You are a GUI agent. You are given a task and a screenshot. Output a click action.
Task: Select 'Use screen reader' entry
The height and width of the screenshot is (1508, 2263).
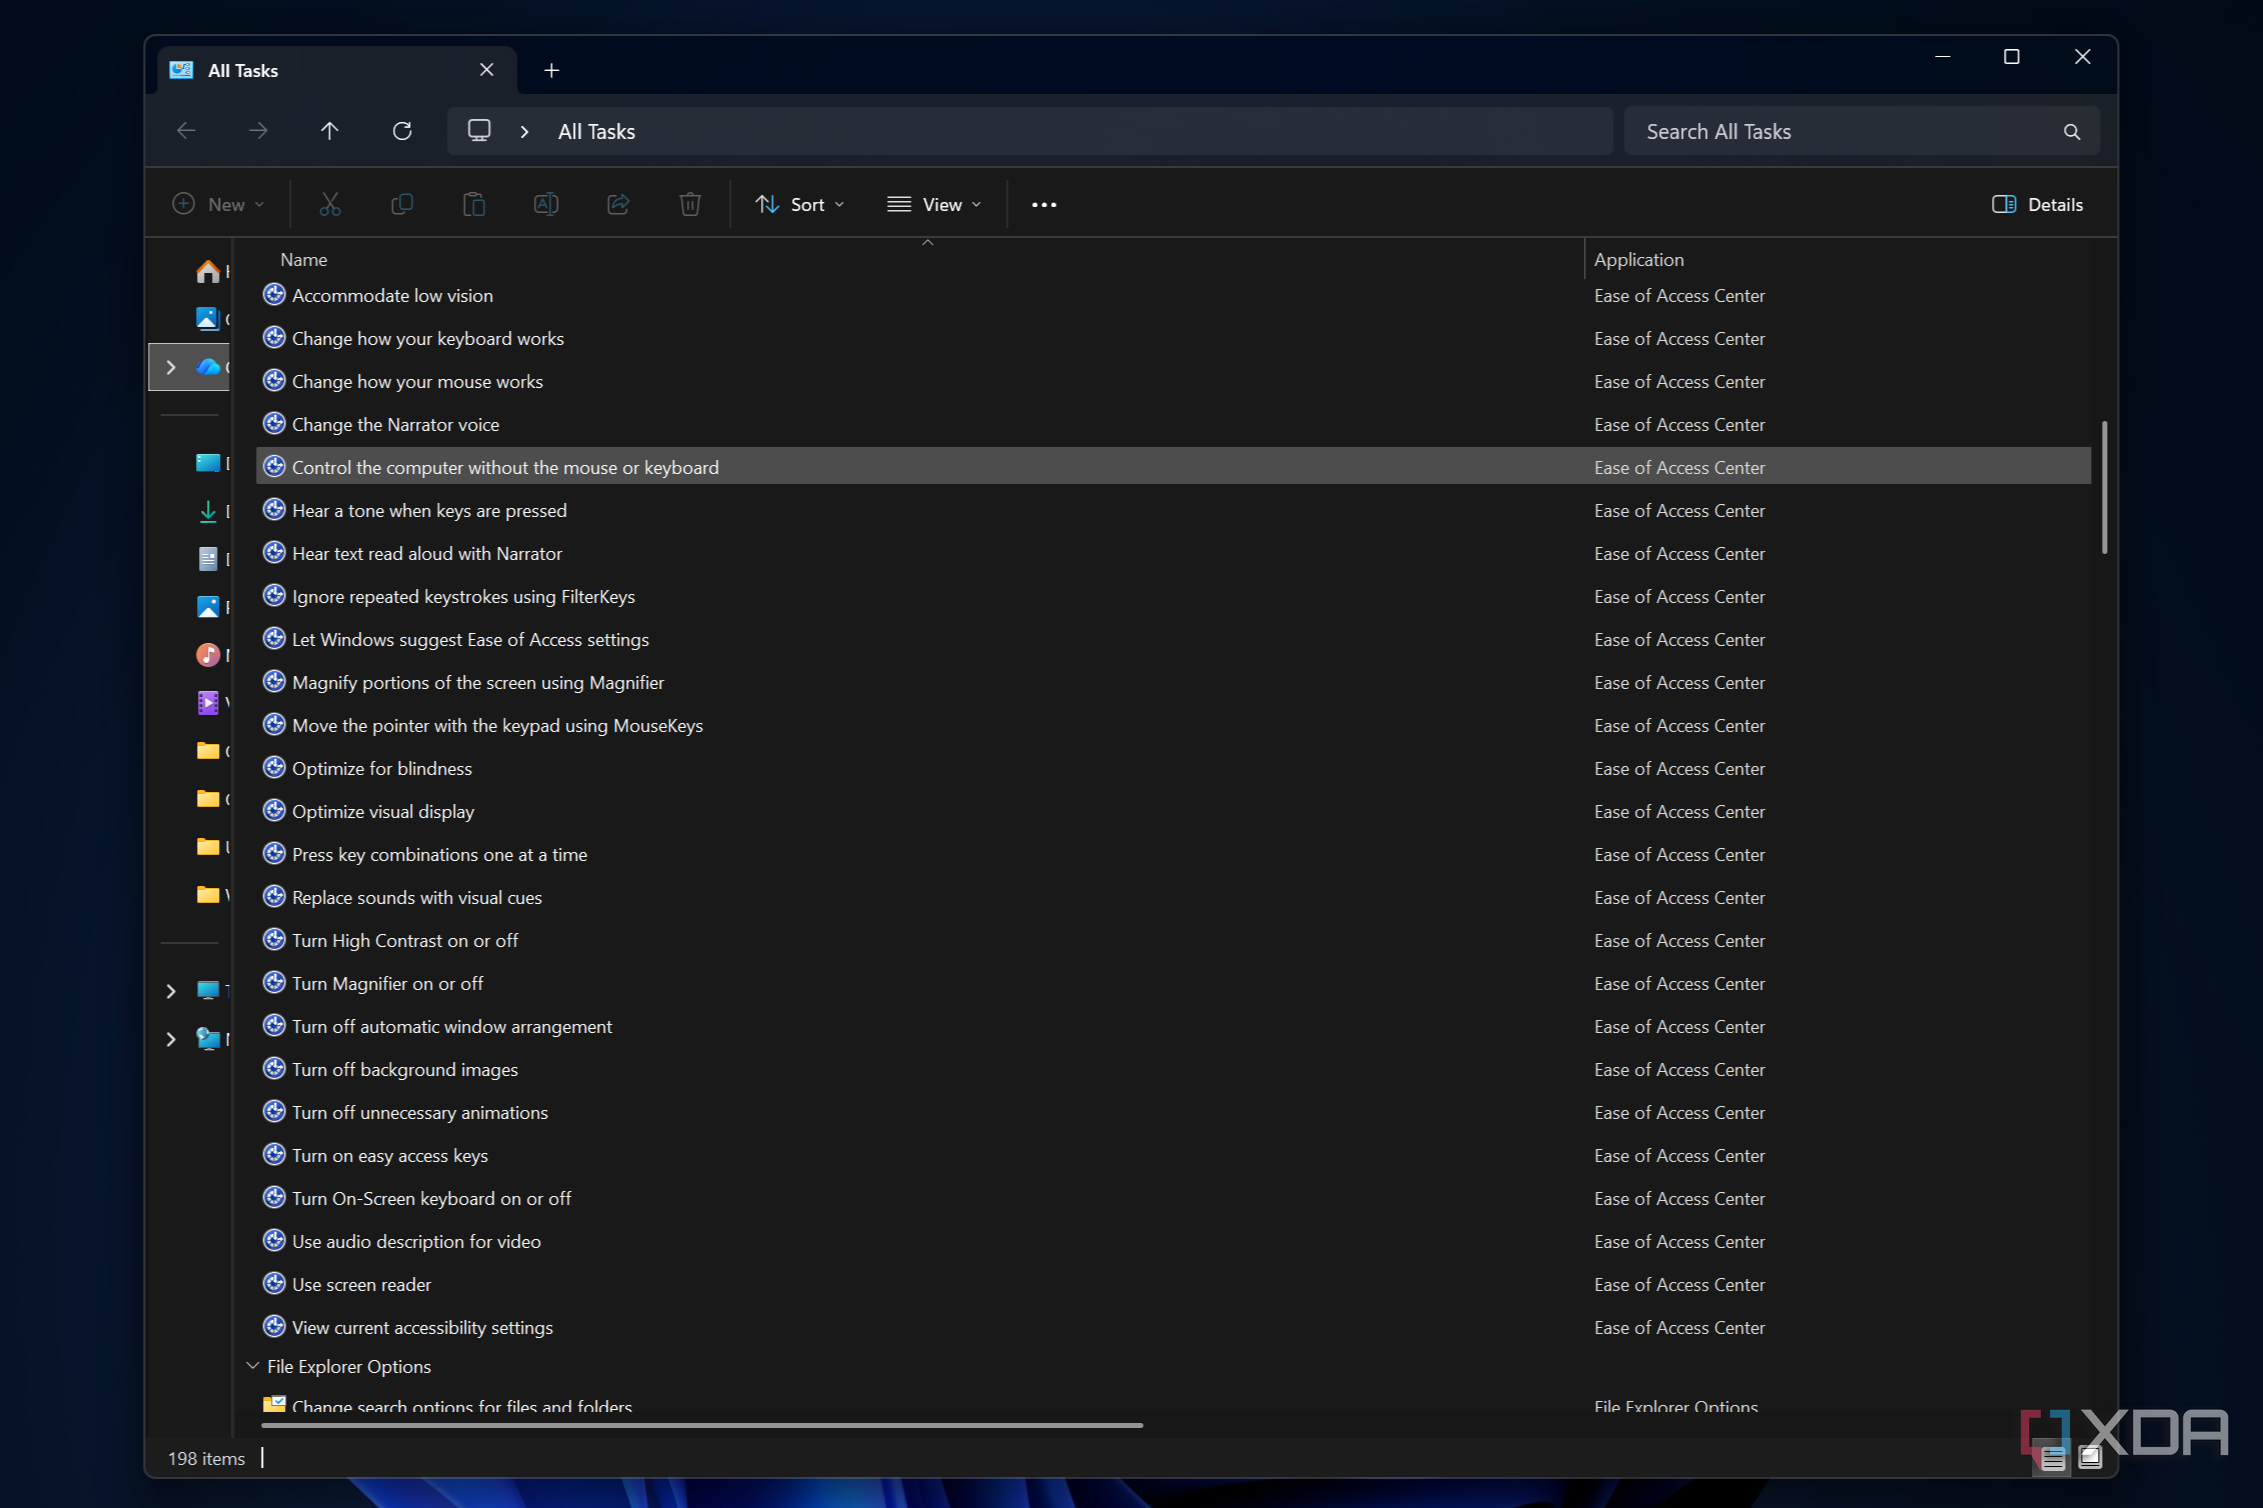click(1174, 1284)
